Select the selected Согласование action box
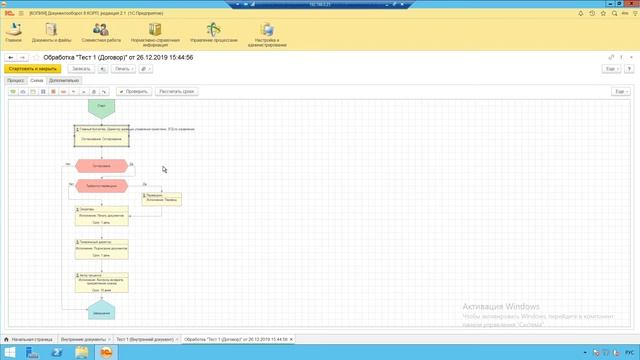The width and height of the screenshot is (640, 360). click(x=102, y=136)
